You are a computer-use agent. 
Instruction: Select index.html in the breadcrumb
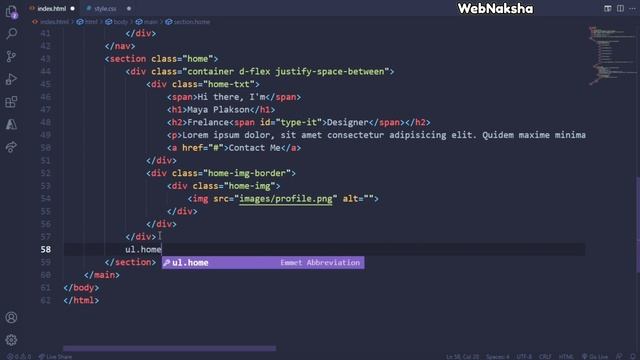point(54,22)
